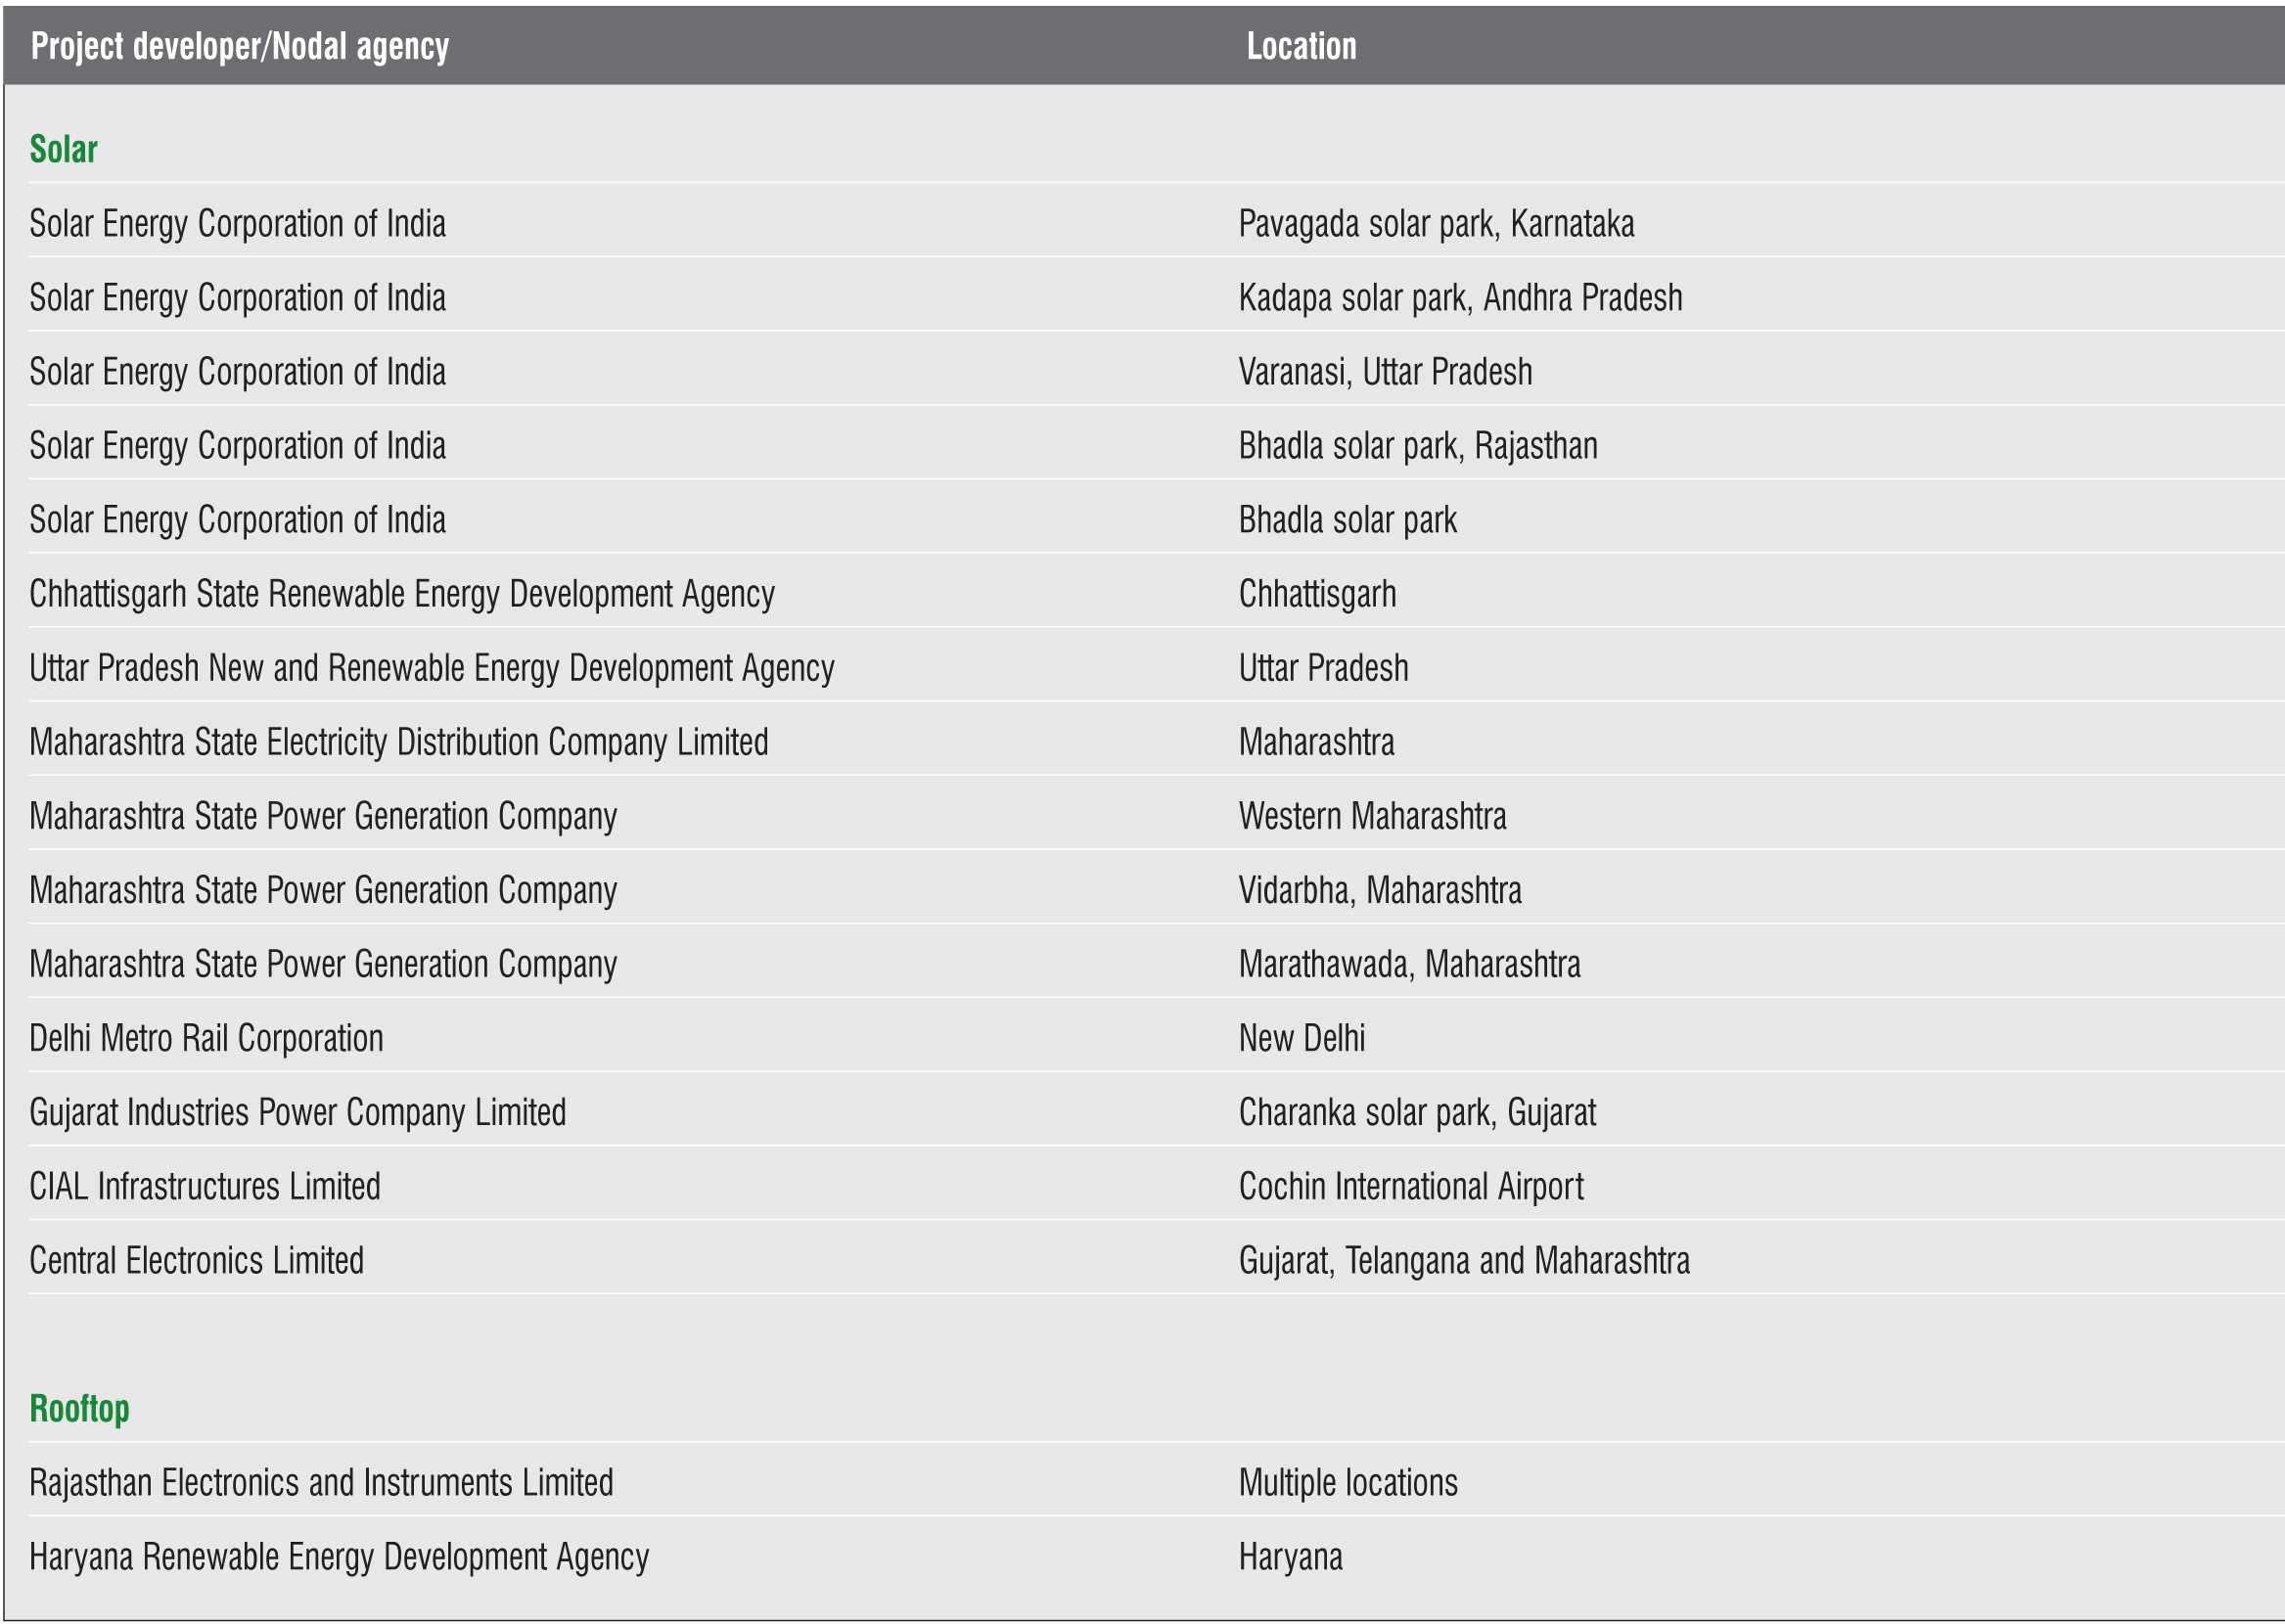Select 'Haryana Renewable Energy Development Agency' entry
This screenshot has height=1624, width=2285.
[339, 1556]
